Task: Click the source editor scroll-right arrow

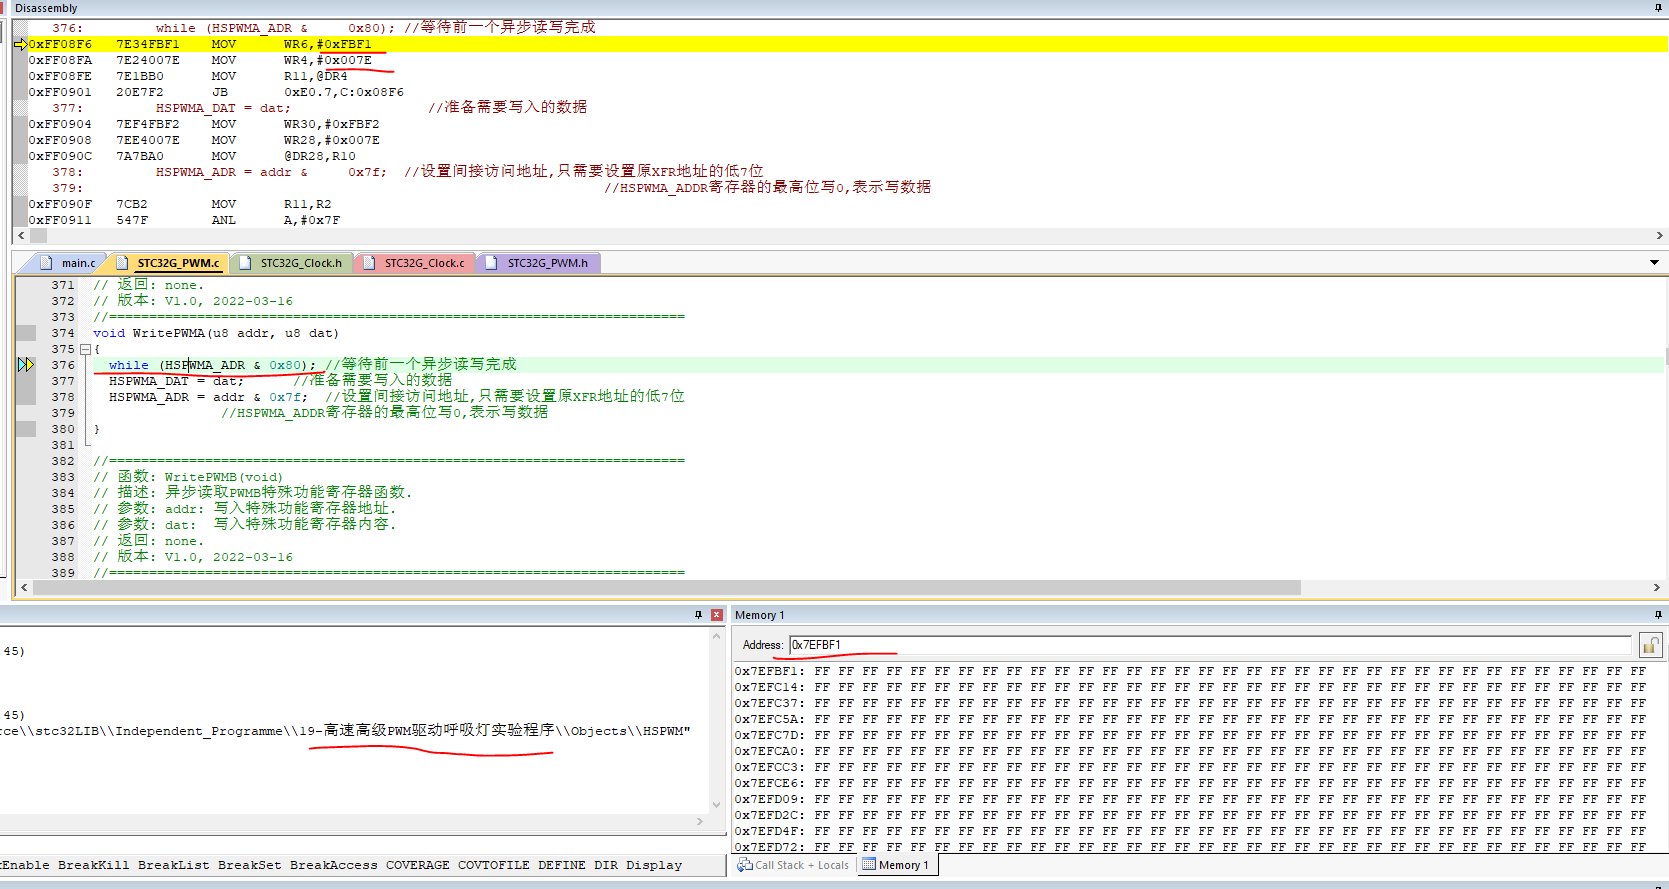Action: [x=1657, y=588]
